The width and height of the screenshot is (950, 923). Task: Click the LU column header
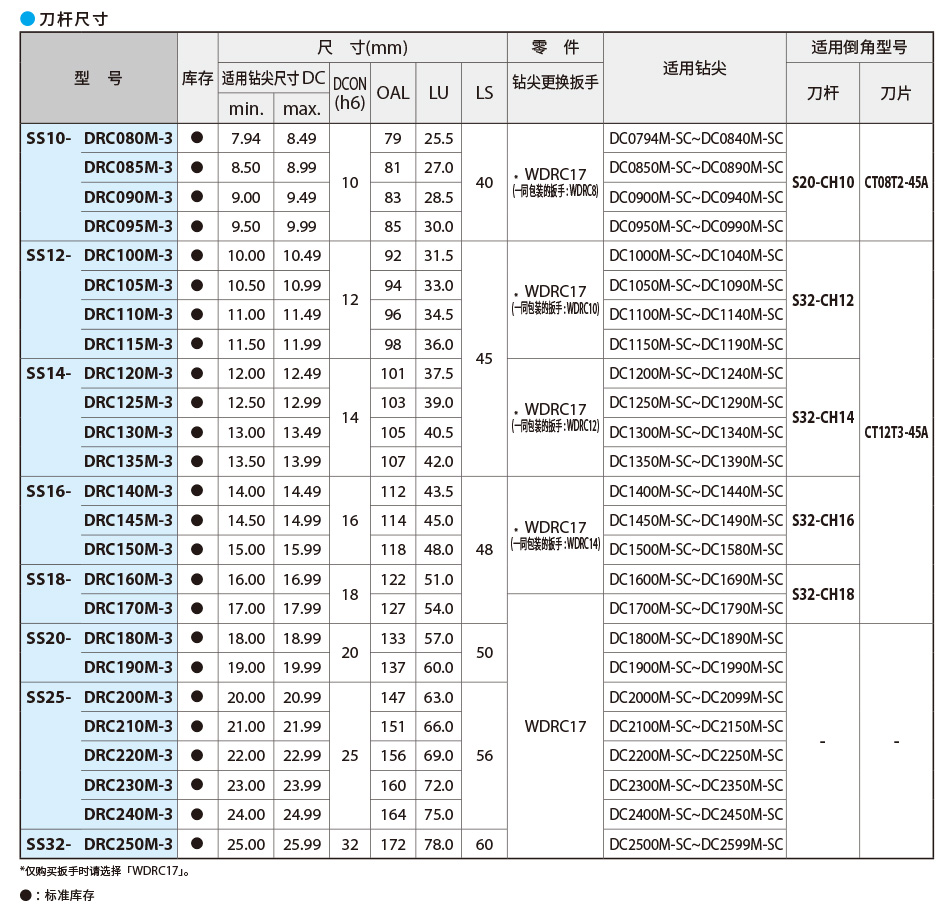click(x=438, y=93)
